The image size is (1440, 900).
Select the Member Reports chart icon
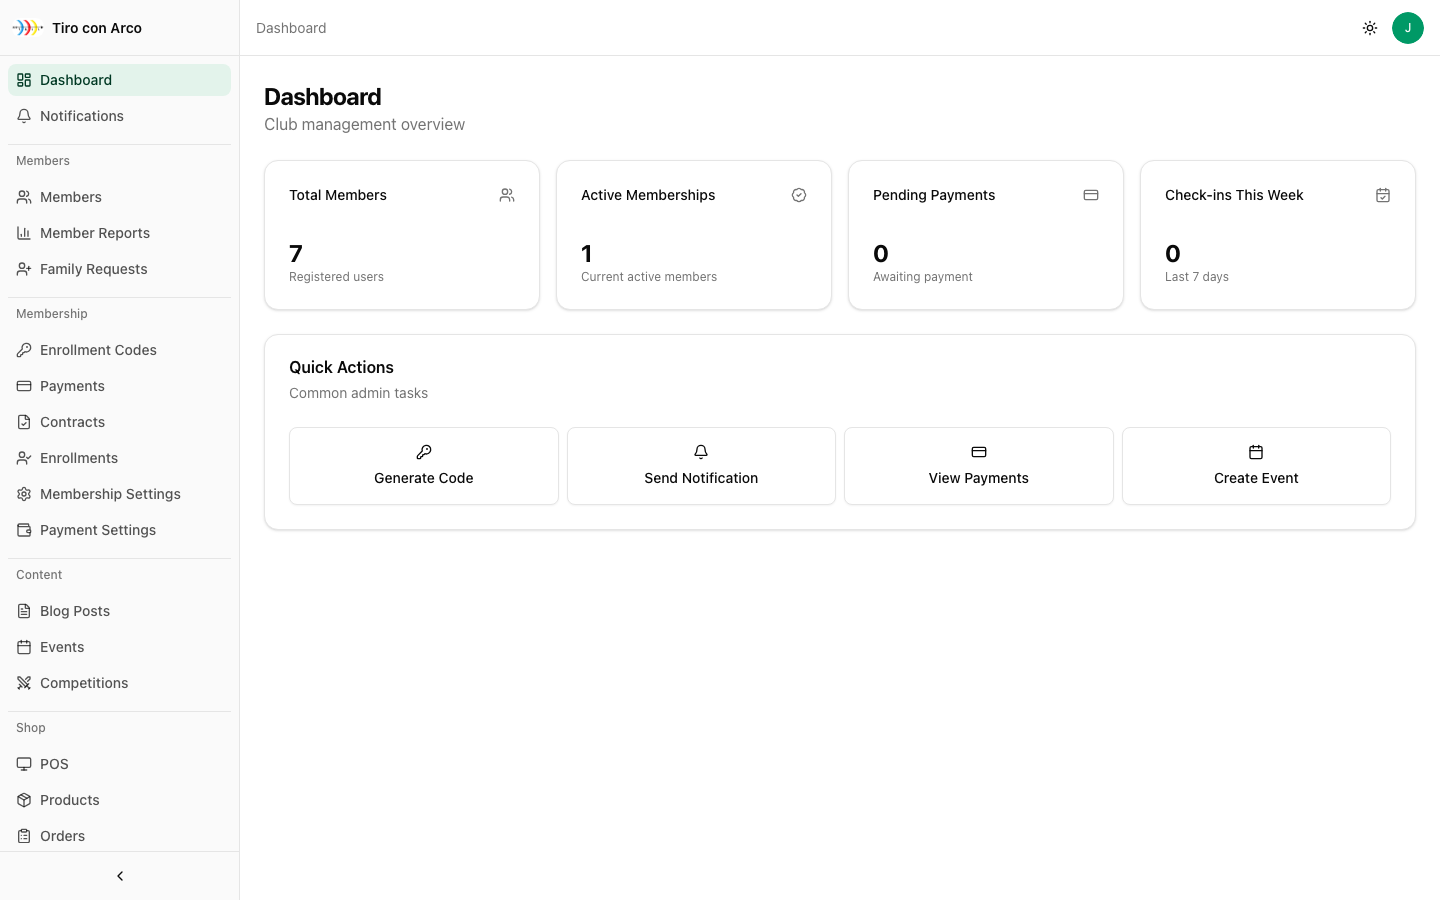pos(23,233)
